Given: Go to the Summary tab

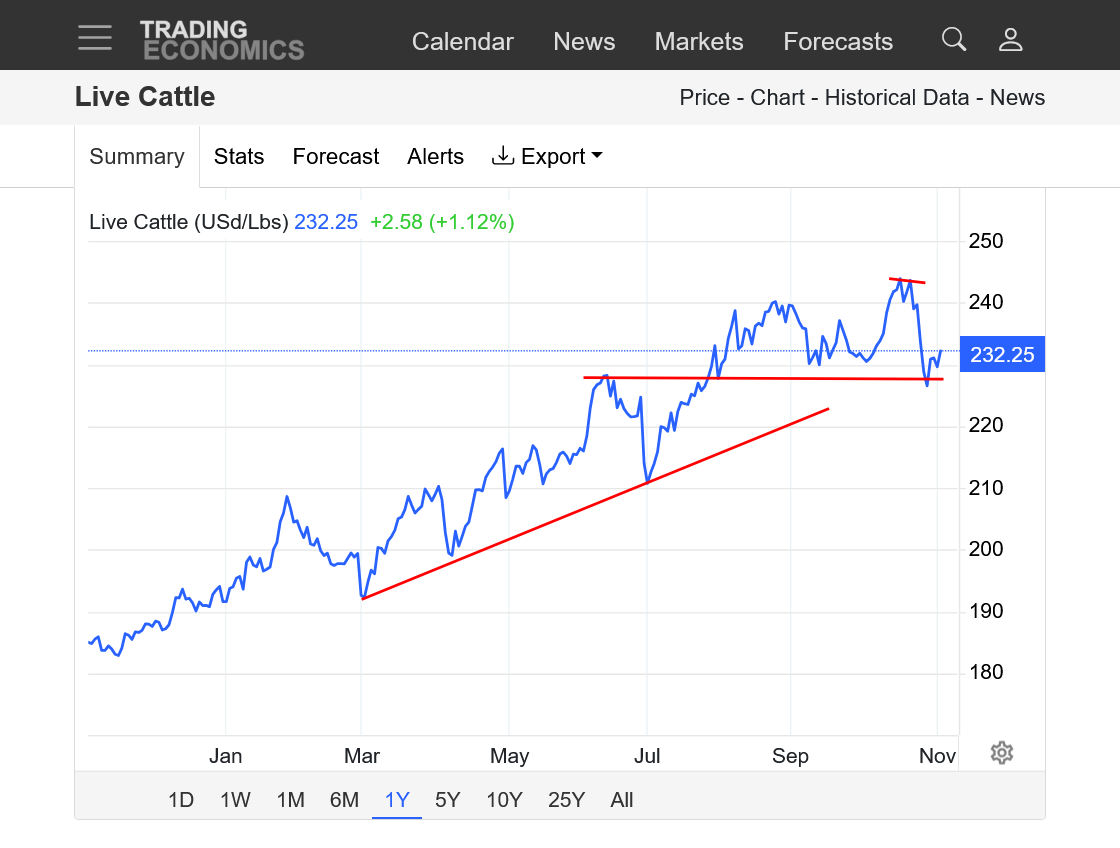Looking at the screenshot, I should 137,156.
